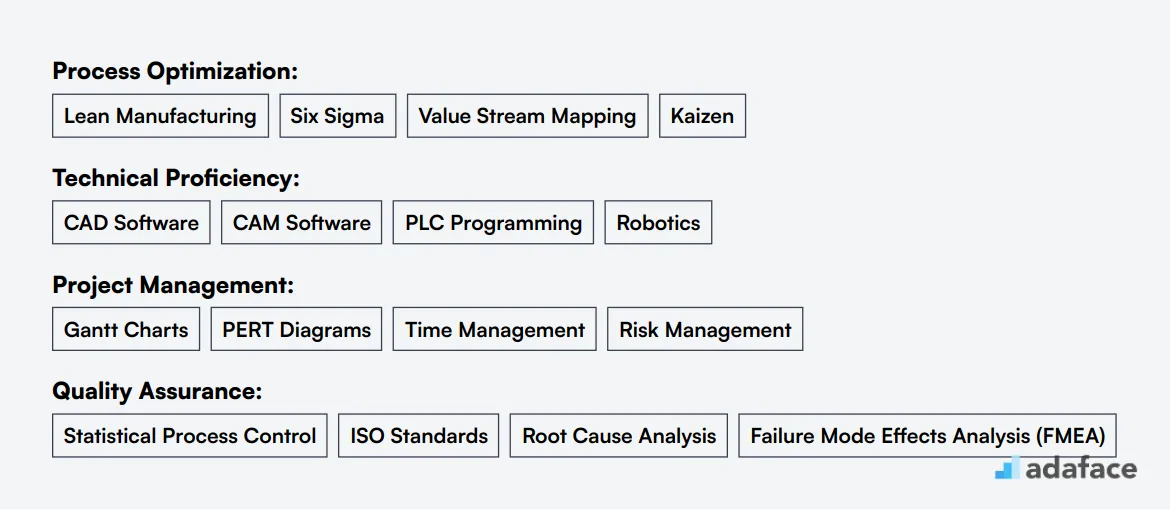This screenshot has height=510, width=1170.
Task: Click the Kaizen skill tag
Action: (x=702, y=116)
